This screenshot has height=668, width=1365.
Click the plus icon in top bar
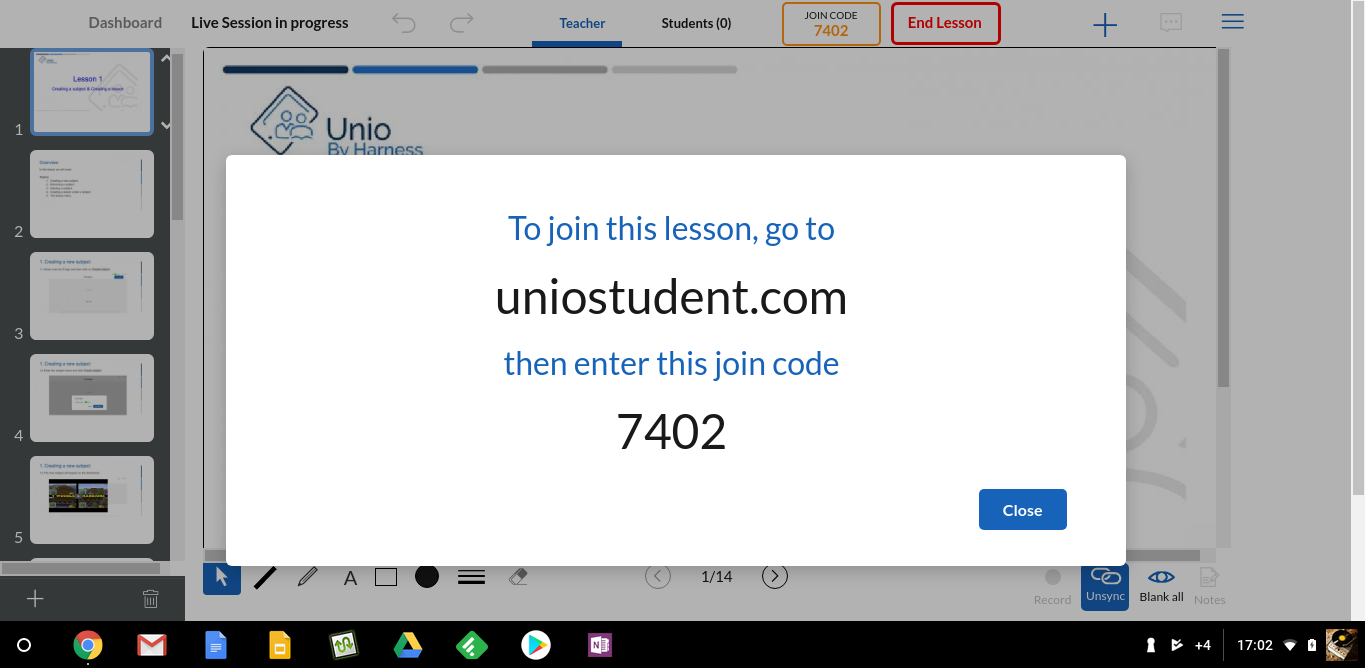pos(1105,25)
